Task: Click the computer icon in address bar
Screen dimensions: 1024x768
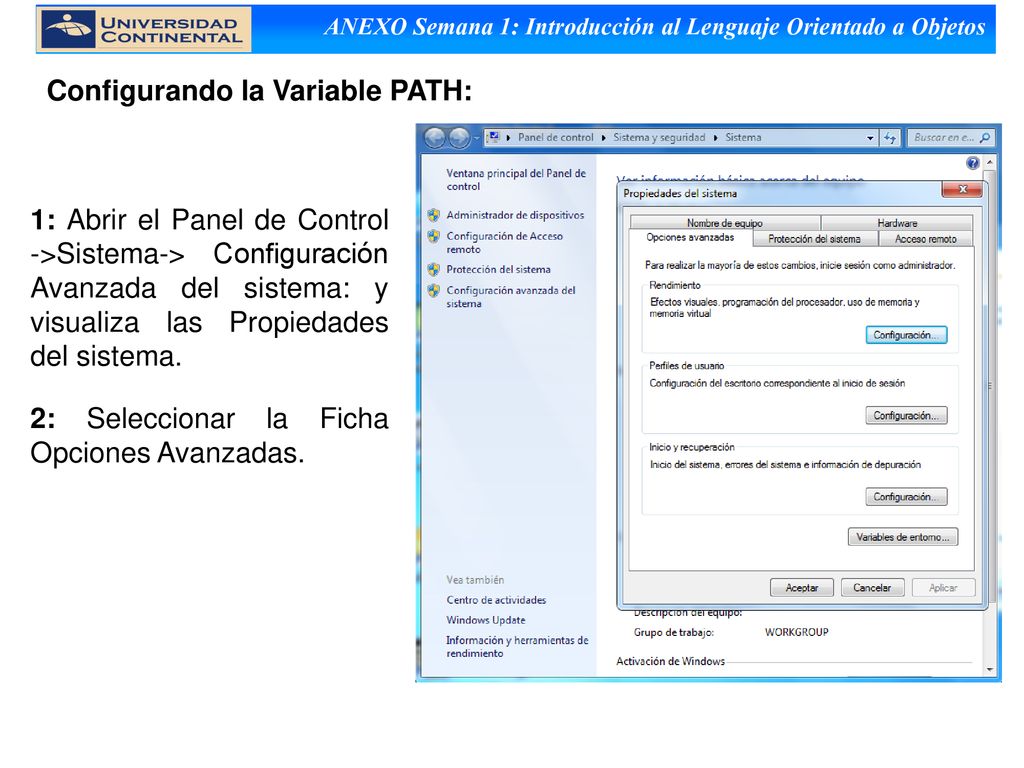Action: [494, 137]
